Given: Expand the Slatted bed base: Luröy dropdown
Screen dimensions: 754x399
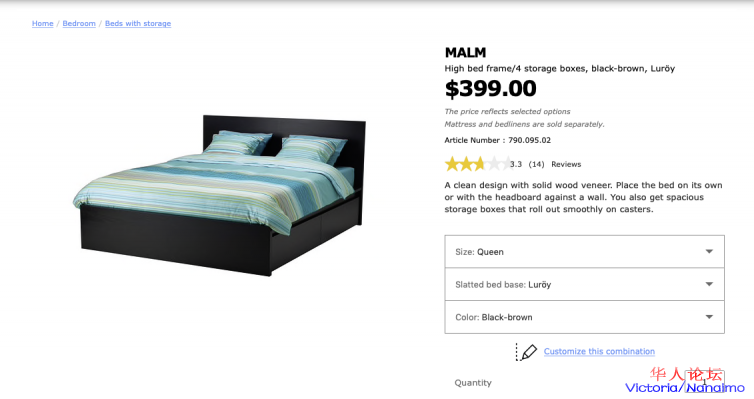Looking at the screenshot, I should pyautogui.click(x=584, y=284).
